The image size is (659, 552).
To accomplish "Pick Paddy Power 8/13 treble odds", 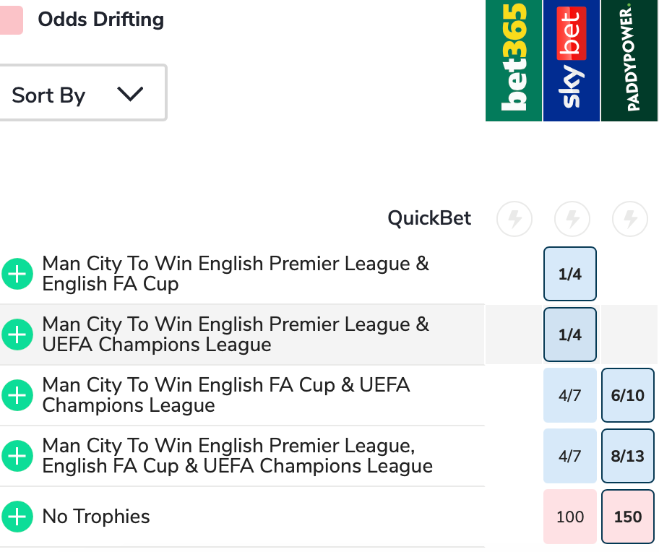I will 628,456.
